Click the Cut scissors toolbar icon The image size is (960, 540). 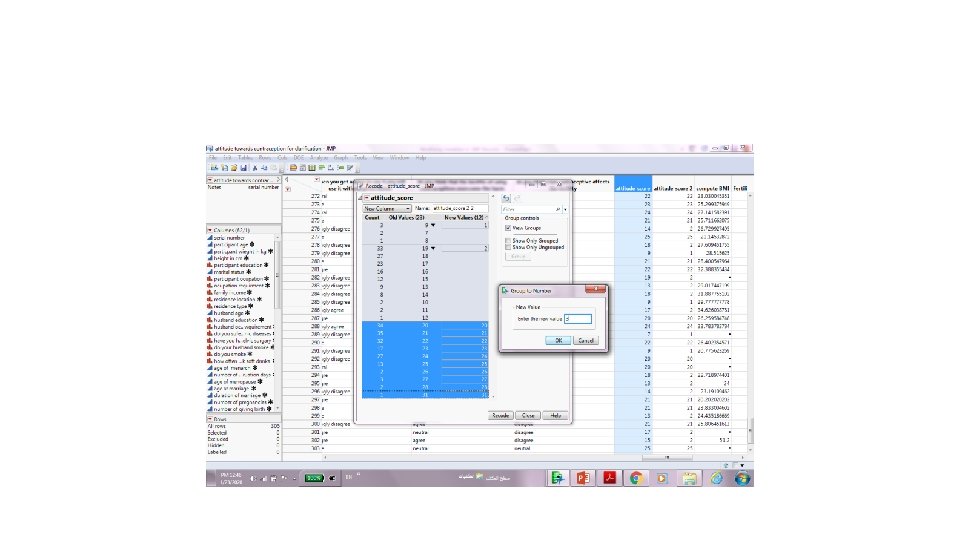pos(255,168)
